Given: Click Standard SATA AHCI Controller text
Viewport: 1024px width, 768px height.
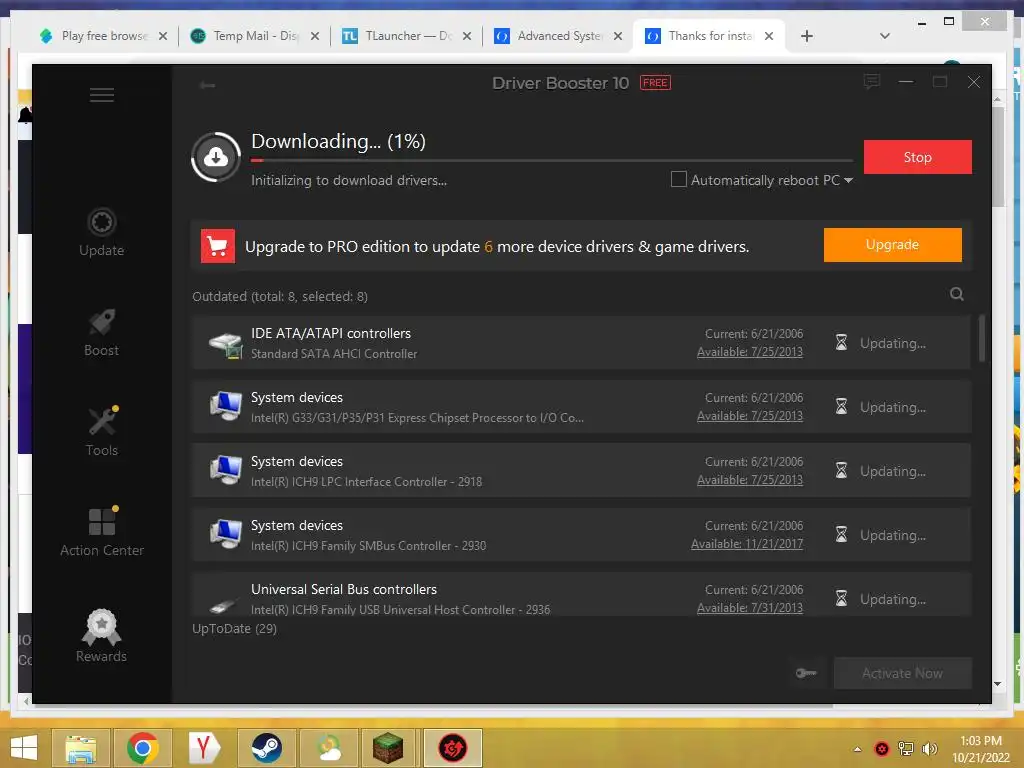Looking at the screenshot, I should pos(334,354).
